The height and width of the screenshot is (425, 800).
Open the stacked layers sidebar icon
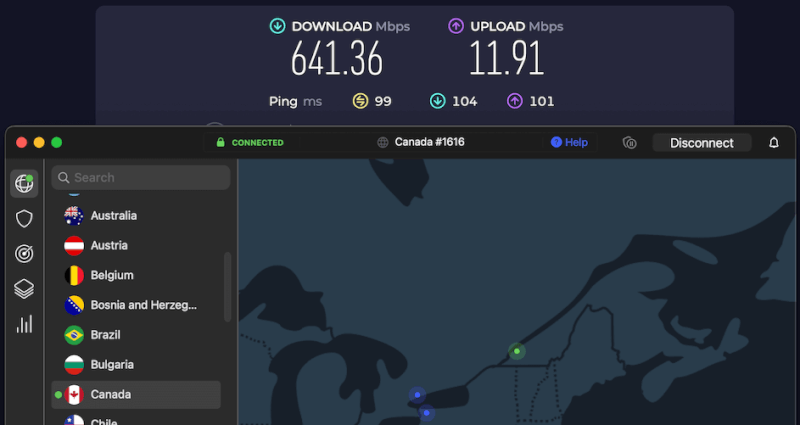[24, 289]
